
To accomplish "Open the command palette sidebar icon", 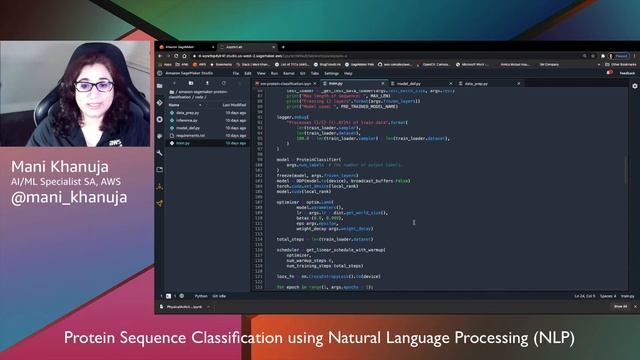I will tap(160, 136).
